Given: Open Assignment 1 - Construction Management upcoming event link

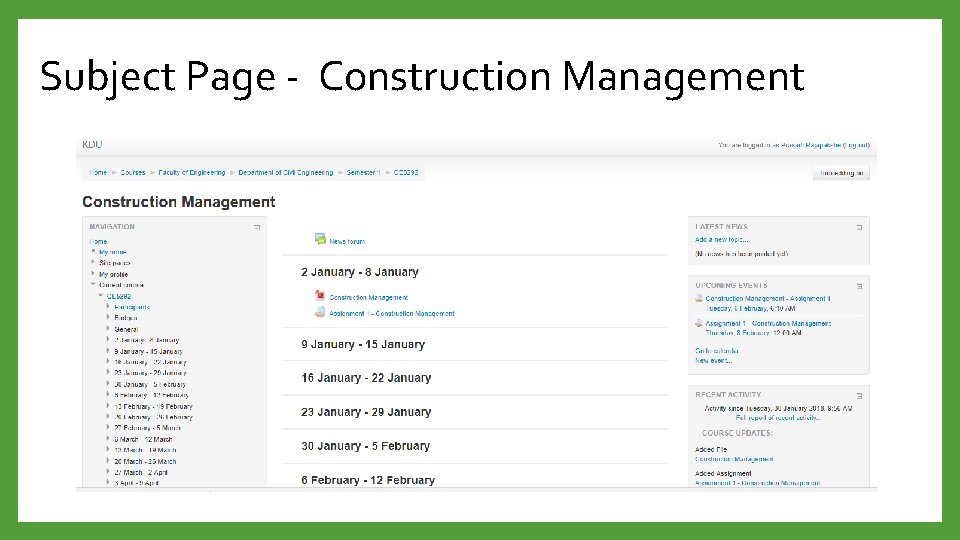Looking at the screenshot, I should (768, 323).
